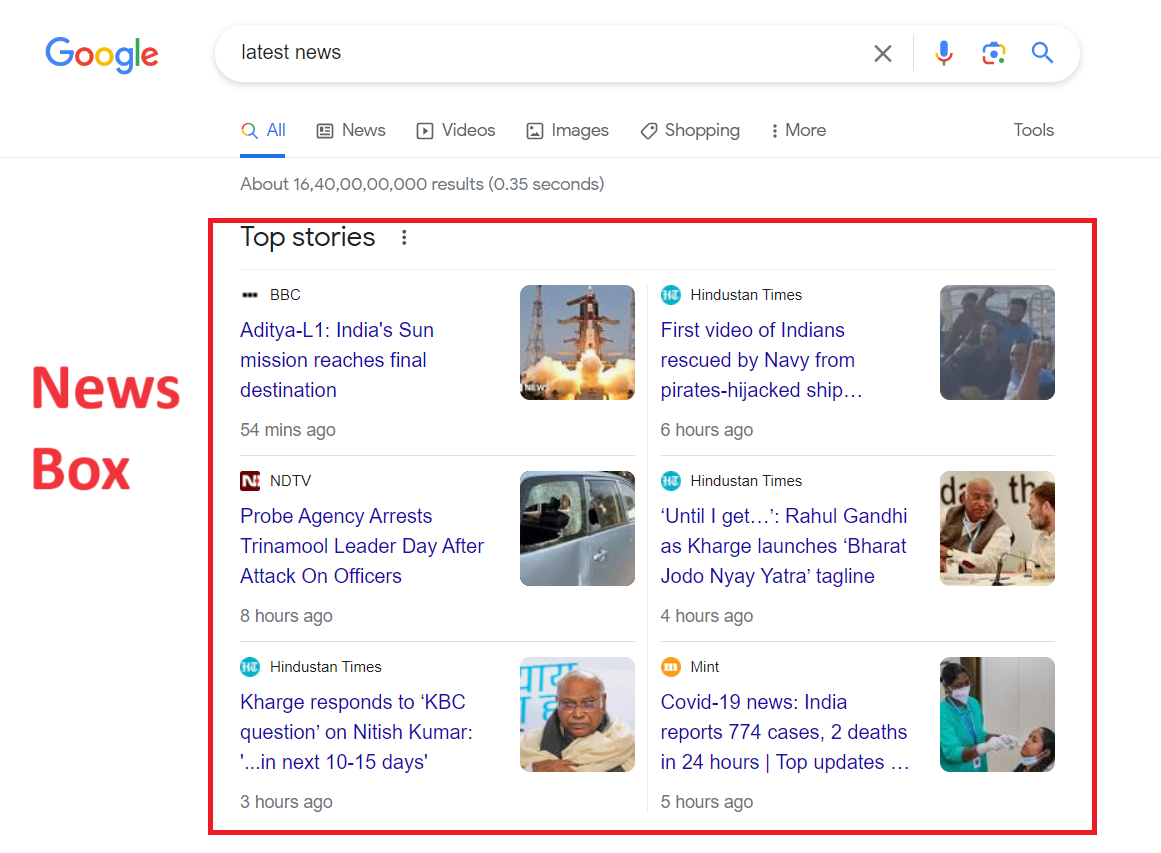
Task: Click the BBC source icon
Action: [x=250, y=295]
